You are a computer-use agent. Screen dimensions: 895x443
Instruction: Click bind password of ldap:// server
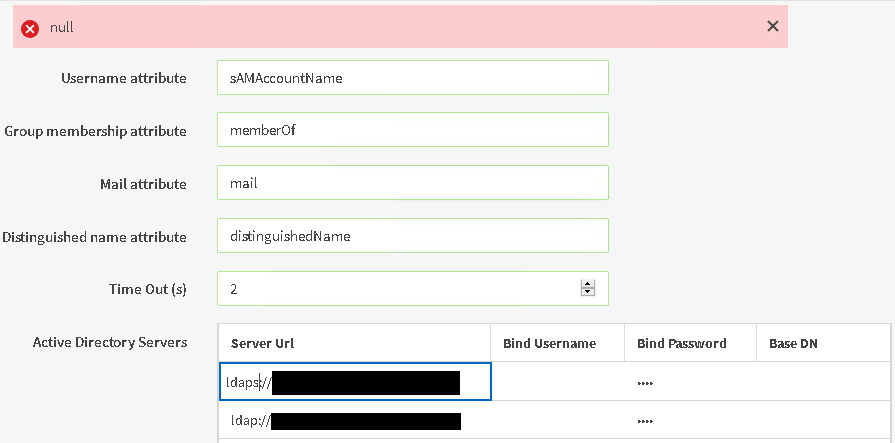[x=690, y=420]
